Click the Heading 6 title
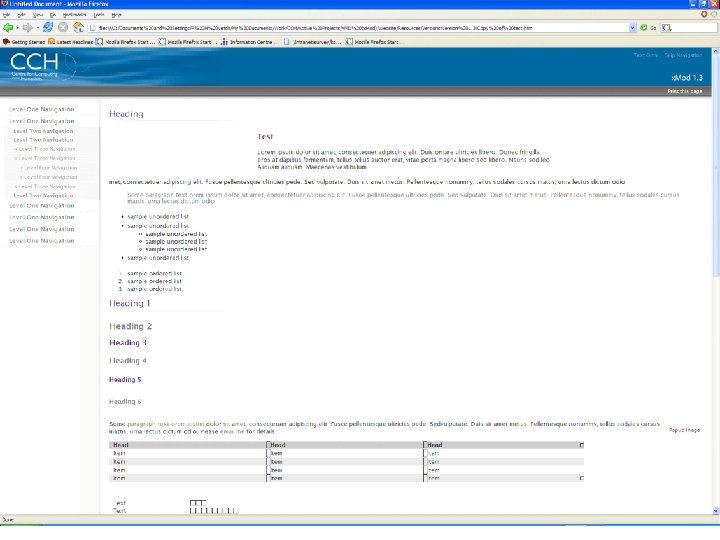This screenshot has width=720, height=540. [x=125, y=401]
